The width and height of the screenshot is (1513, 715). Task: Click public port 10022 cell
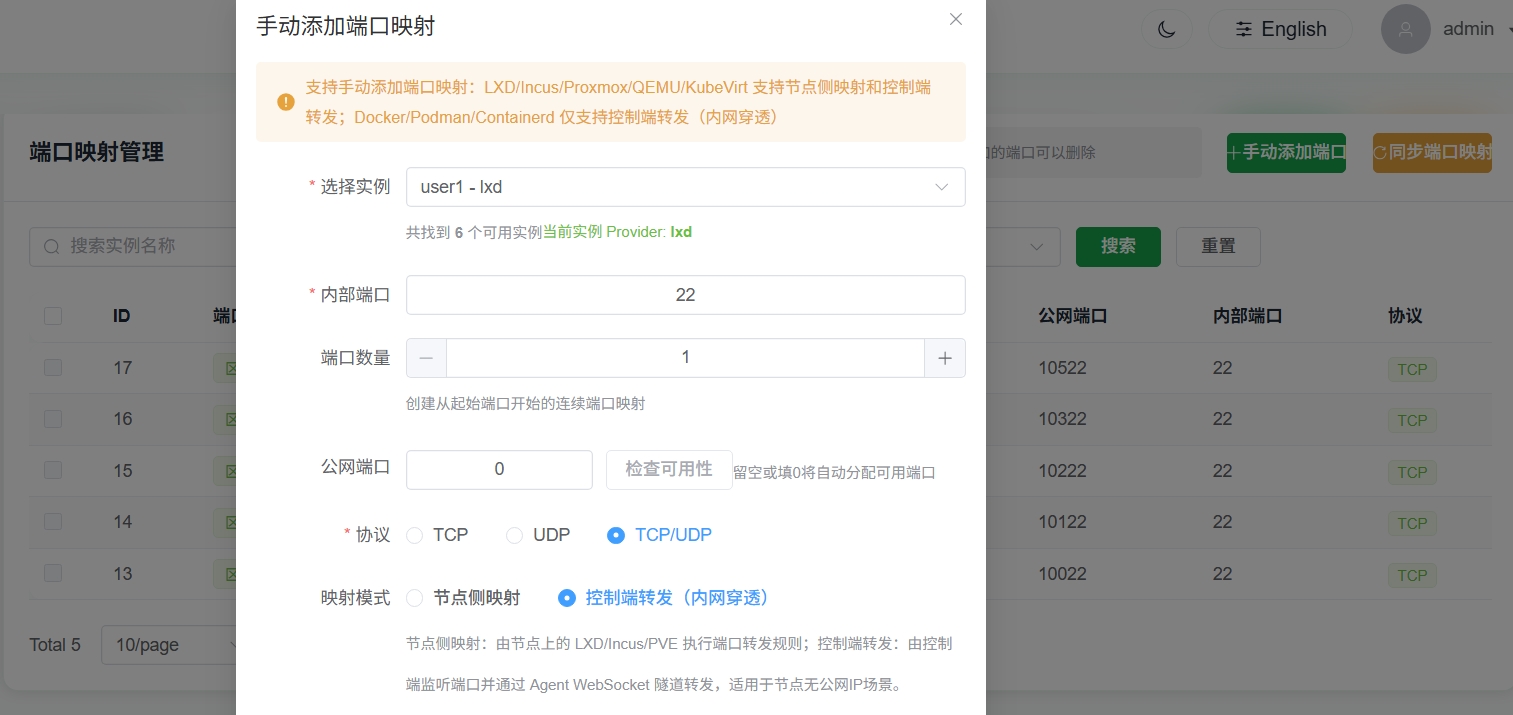pyautogui.click(x=1062, y=574)
